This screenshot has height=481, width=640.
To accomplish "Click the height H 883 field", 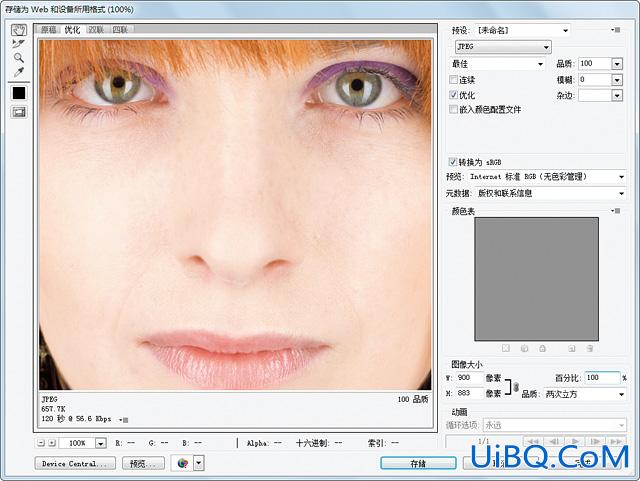I will point(469,393).
